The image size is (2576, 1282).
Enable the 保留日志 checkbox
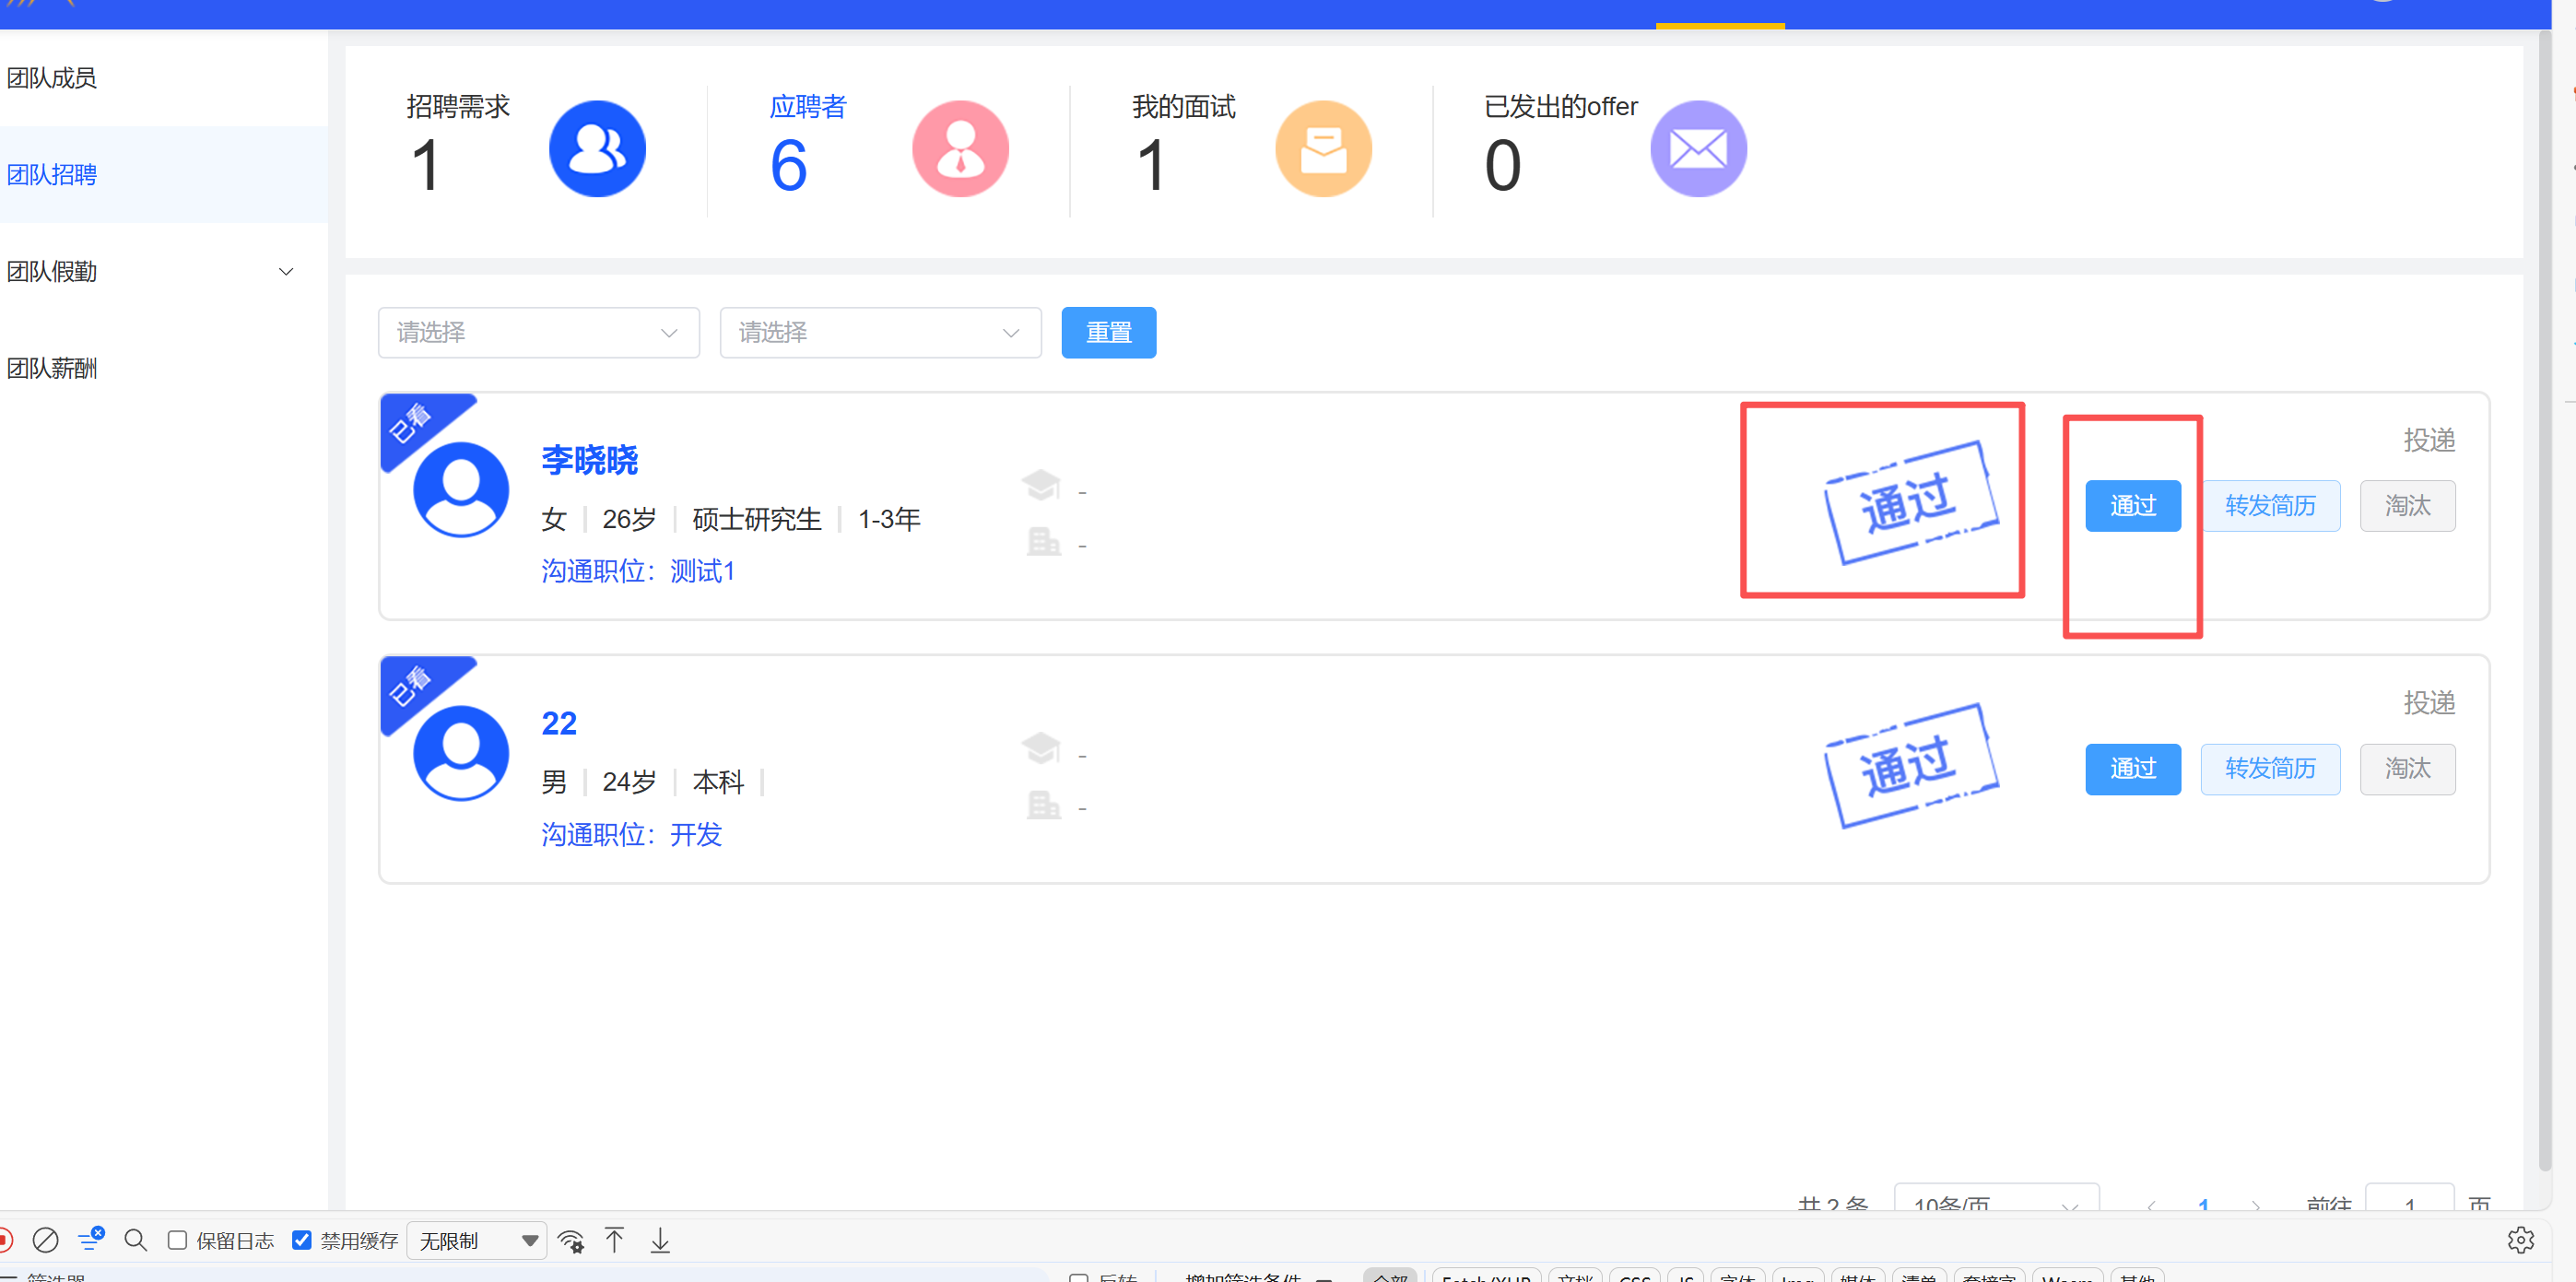177,1241
